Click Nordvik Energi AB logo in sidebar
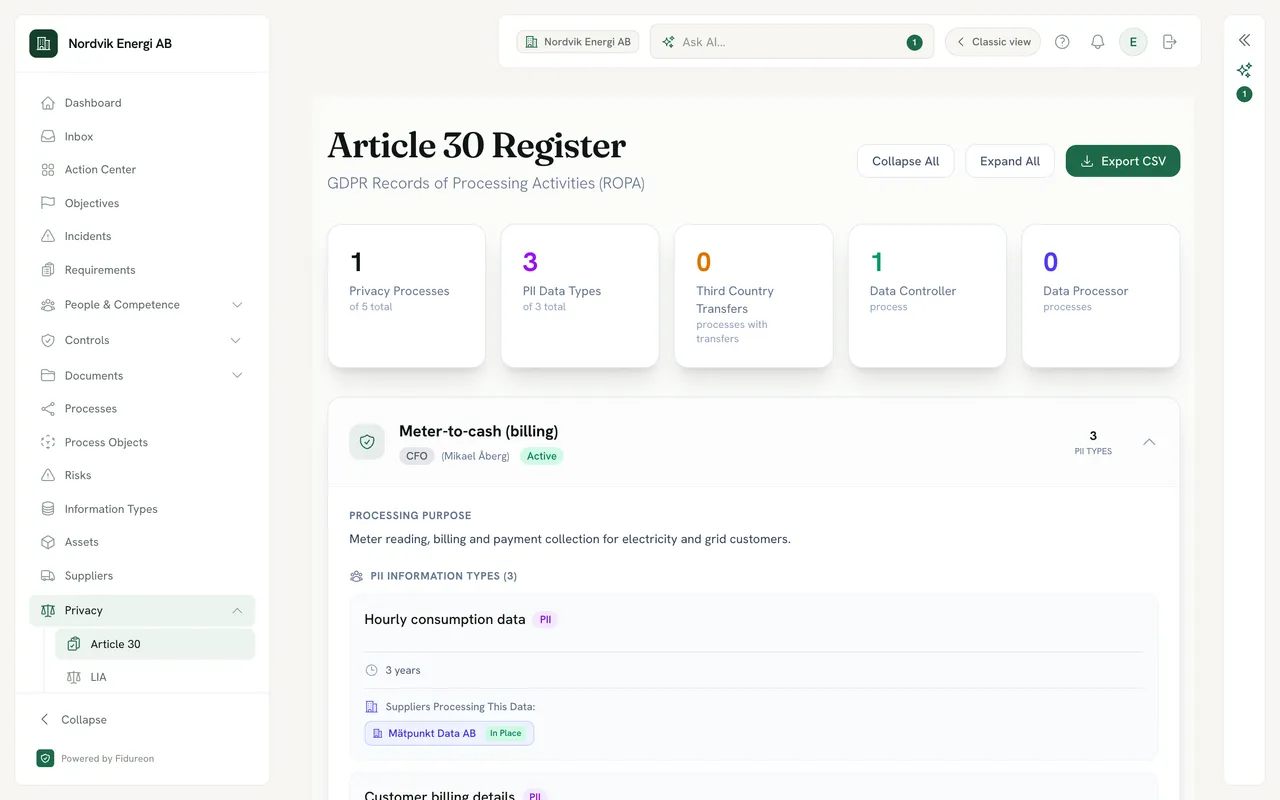 coord(43,44)
